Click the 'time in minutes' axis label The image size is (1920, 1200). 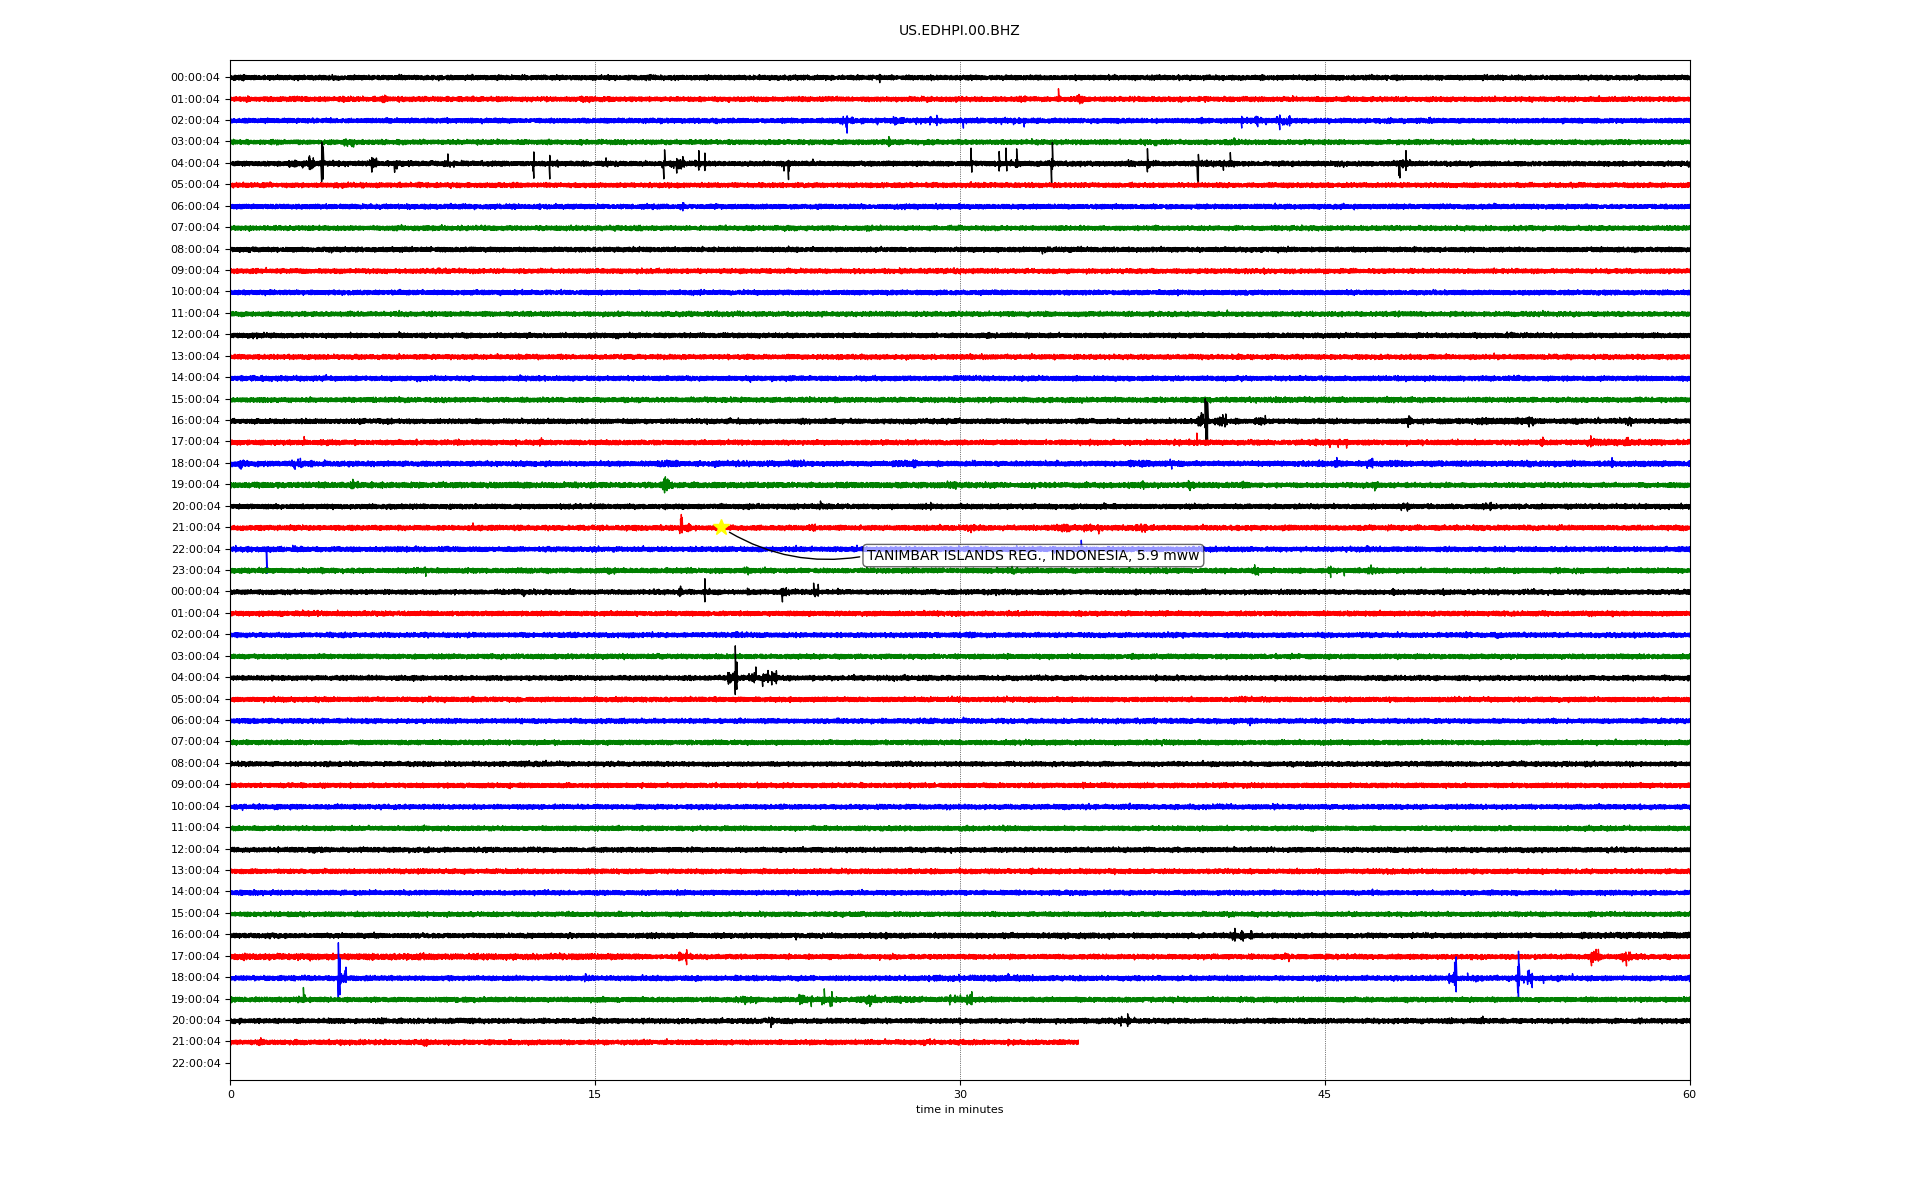(x=959, y=1110)
